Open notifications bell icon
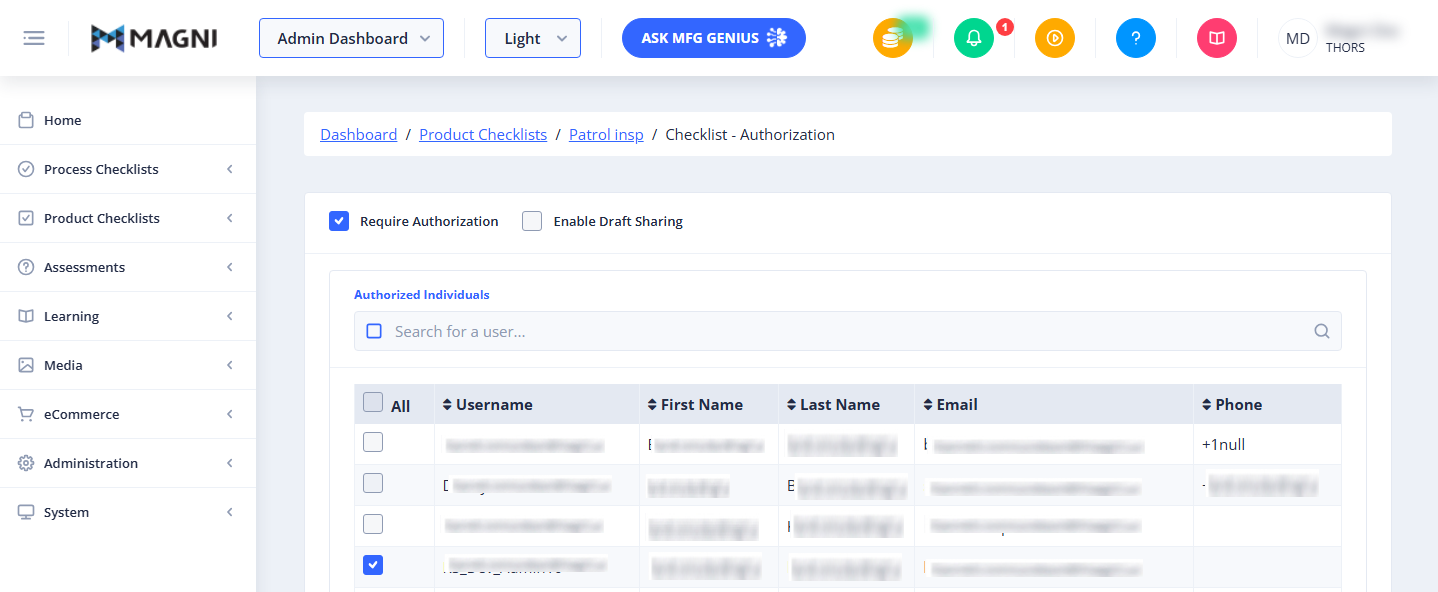1438x592 pixels. (x=974, y=39)
